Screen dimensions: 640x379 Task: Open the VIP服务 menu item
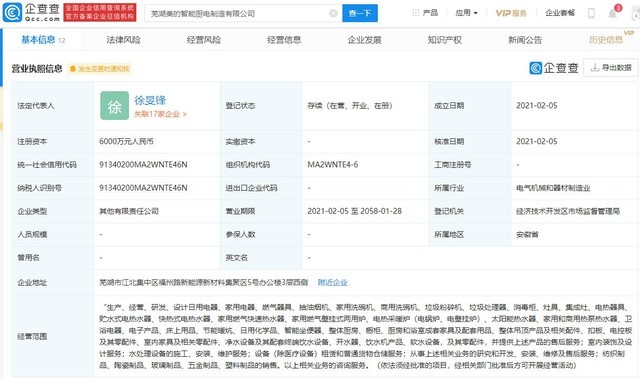coord(511,13)
